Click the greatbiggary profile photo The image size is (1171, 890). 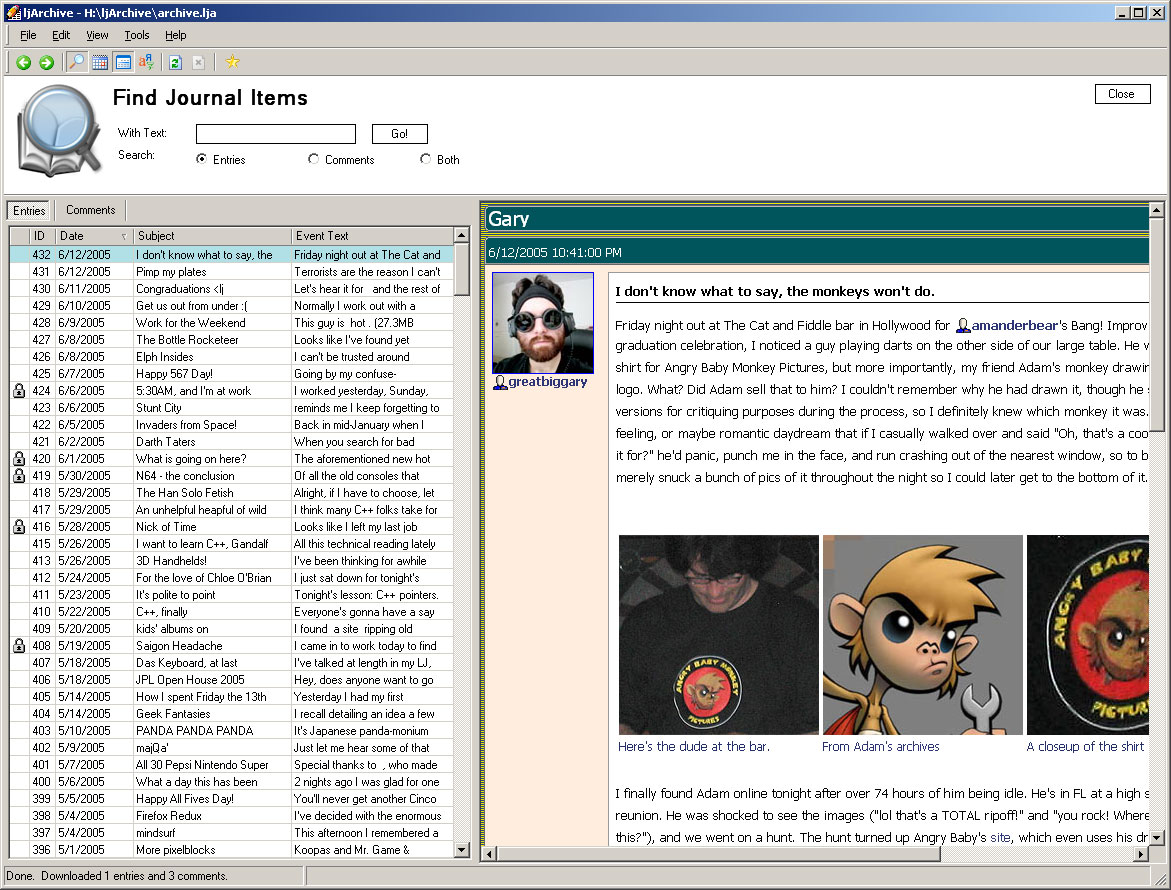(x=543, y=323)
